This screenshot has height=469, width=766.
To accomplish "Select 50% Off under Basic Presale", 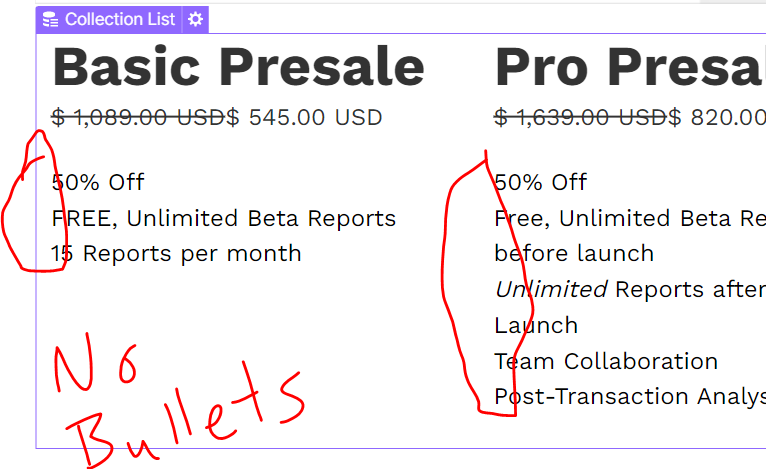I will coord(98,182).
